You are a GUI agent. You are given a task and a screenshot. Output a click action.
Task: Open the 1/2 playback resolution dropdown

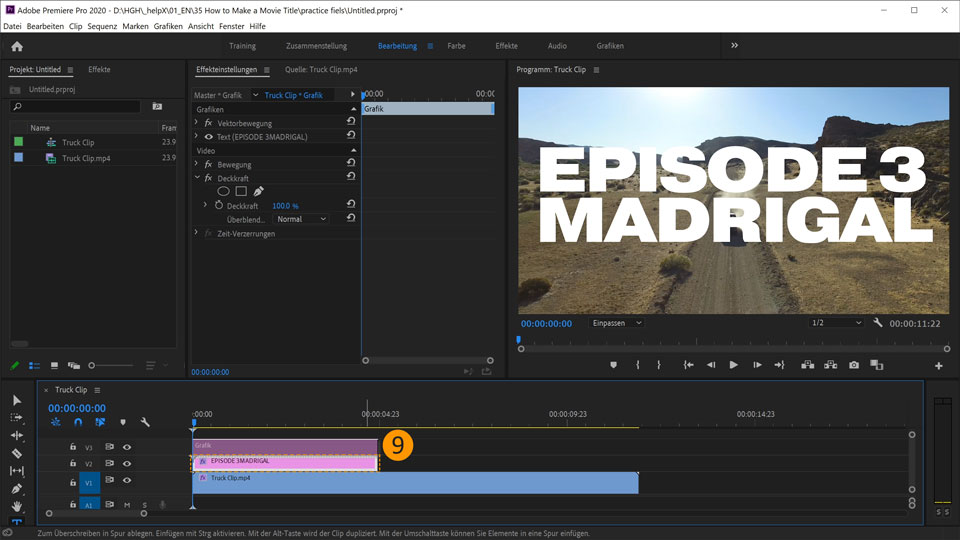(x=836, y=323)
